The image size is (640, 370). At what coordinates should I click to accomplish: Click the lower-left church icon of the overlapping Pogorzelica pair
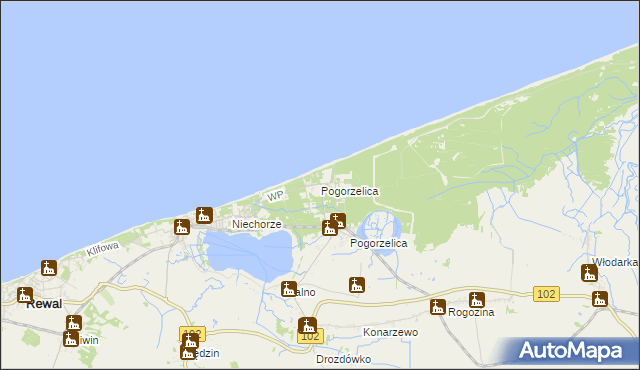point(330,228)
